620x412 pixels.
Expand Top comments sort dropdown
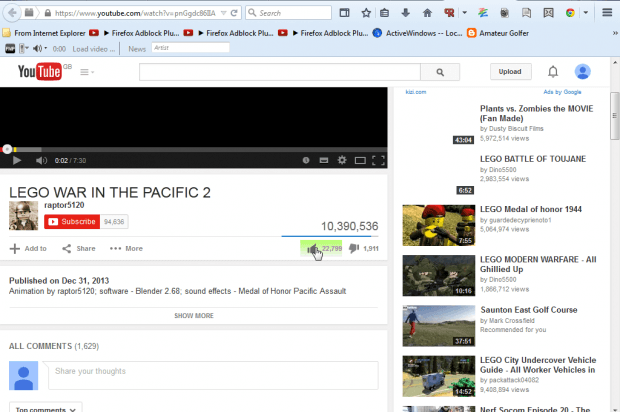point(46,408)
